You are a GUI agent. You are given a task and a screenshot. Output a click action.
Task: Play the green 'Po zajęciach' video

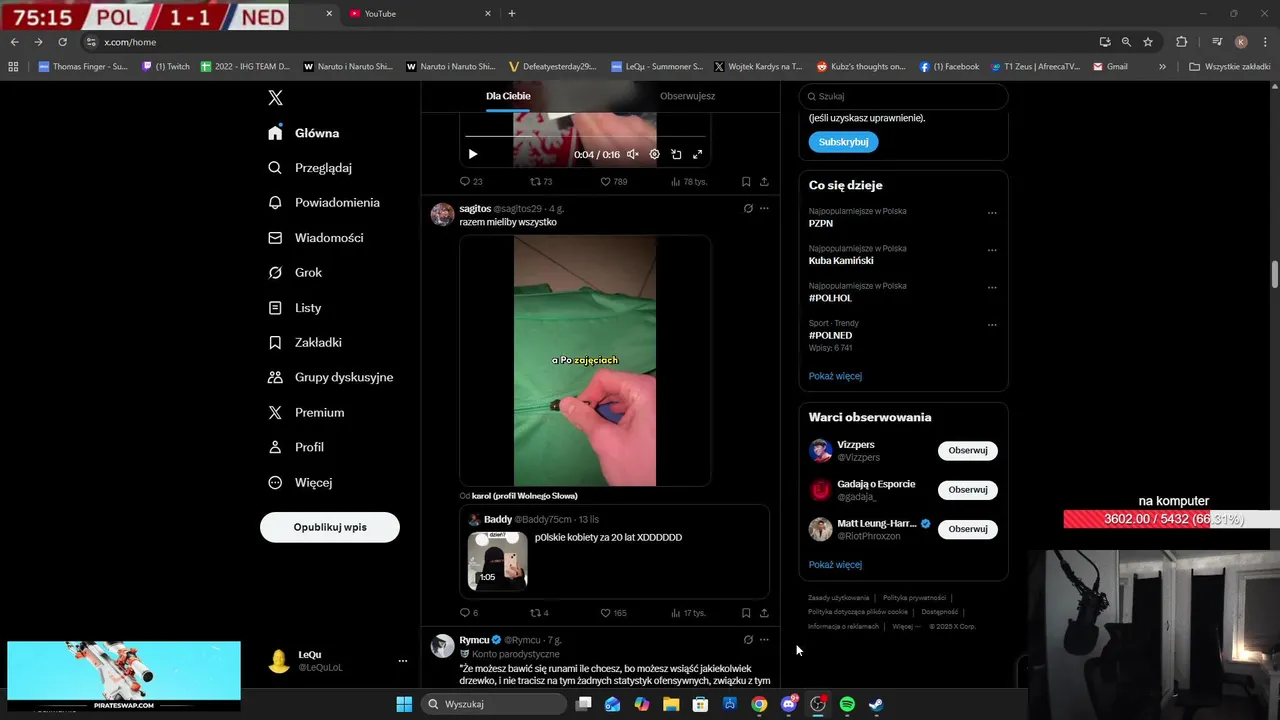tap(585, 361)
